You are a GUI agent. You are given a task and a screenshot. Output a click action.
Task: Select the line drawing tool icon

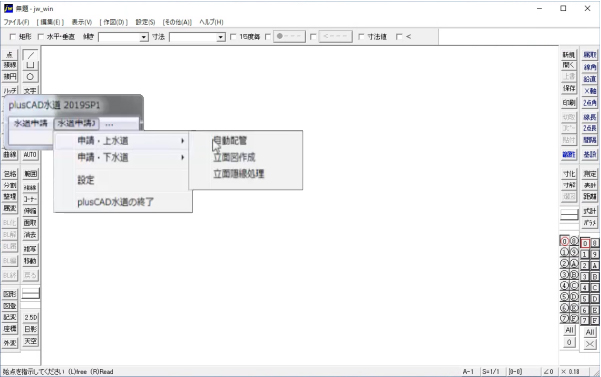[x=30, y=55]
